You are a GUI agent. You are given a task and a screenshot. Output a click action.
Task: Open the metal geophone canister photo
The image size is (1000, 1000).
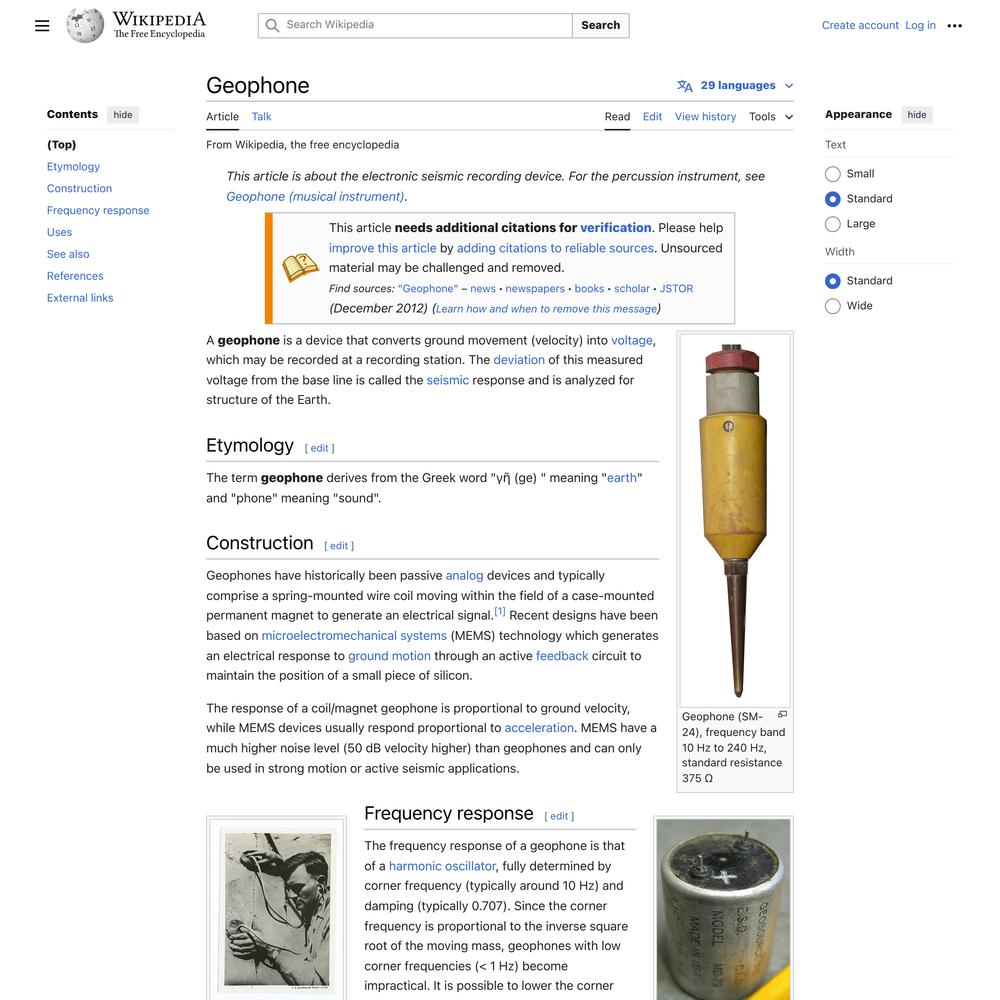723,909
